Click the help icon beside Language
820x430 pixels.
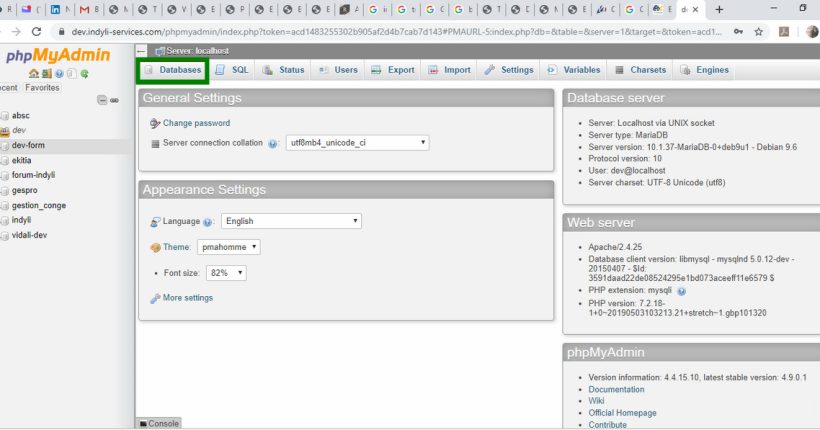tap(208, 222)
